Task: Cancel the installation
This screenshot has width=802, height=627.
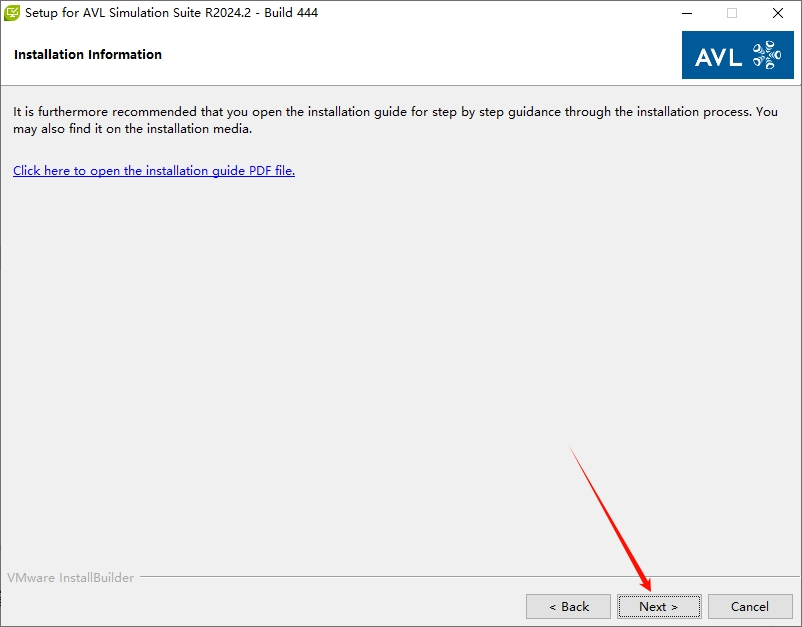Action: [x=749, y=606]
